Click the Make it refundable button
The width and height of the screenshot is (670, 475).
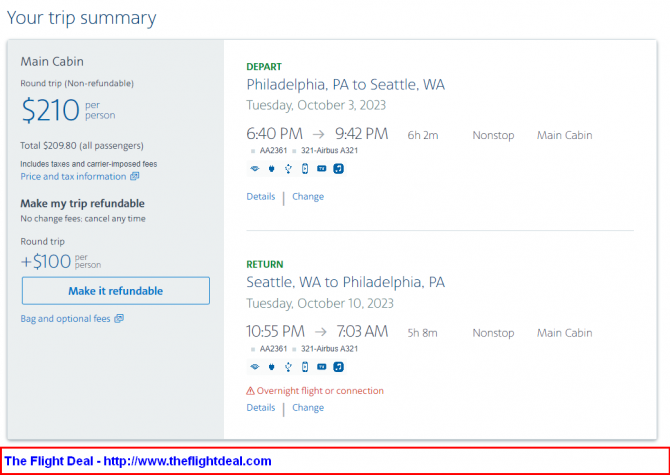[x=116, y=291]
